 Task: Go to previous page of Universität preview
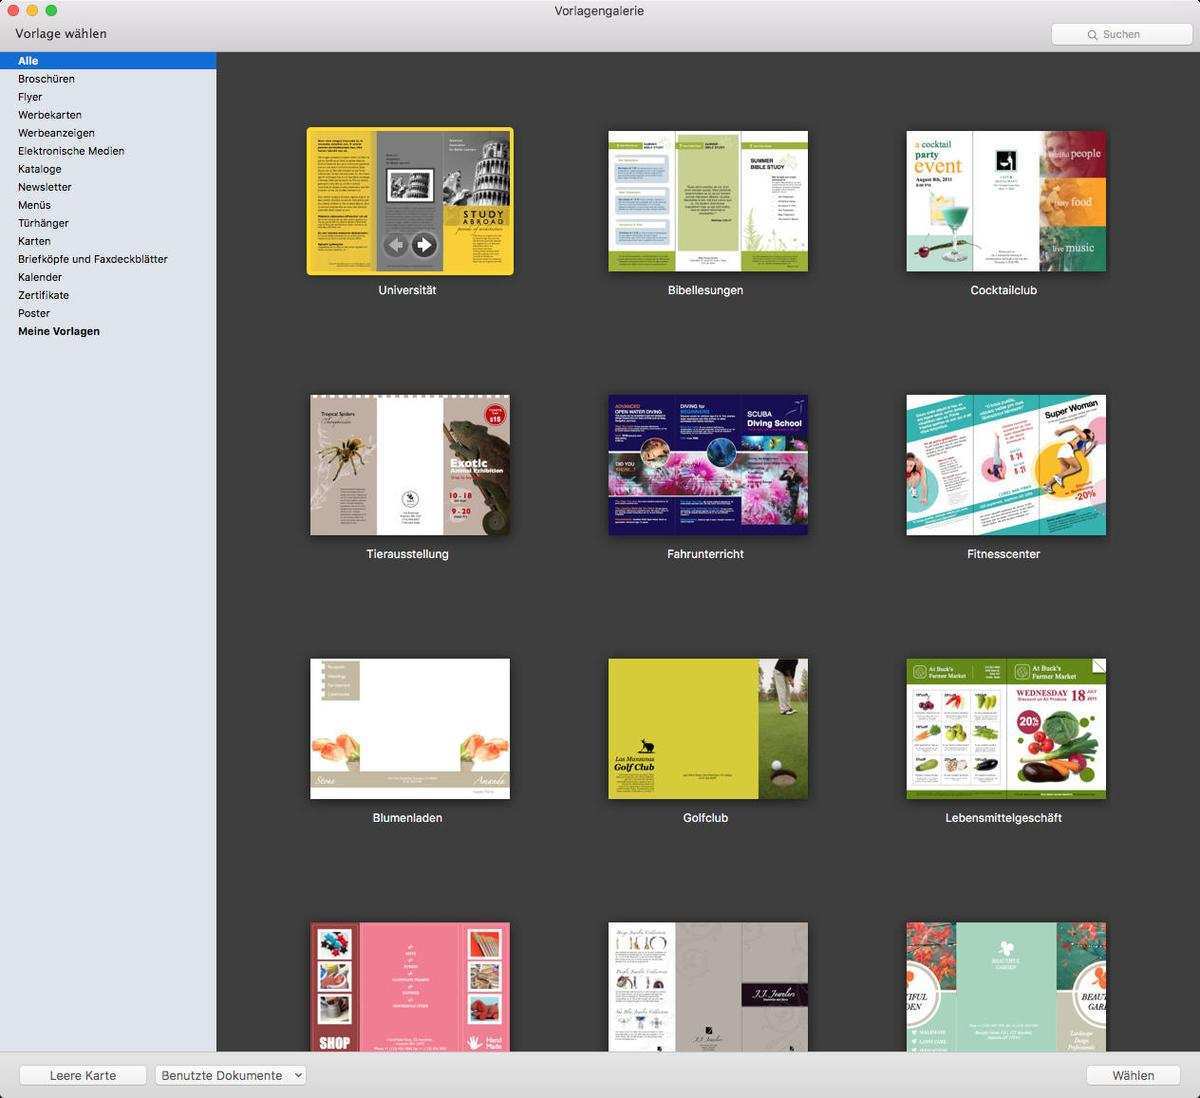coord(396,245)
